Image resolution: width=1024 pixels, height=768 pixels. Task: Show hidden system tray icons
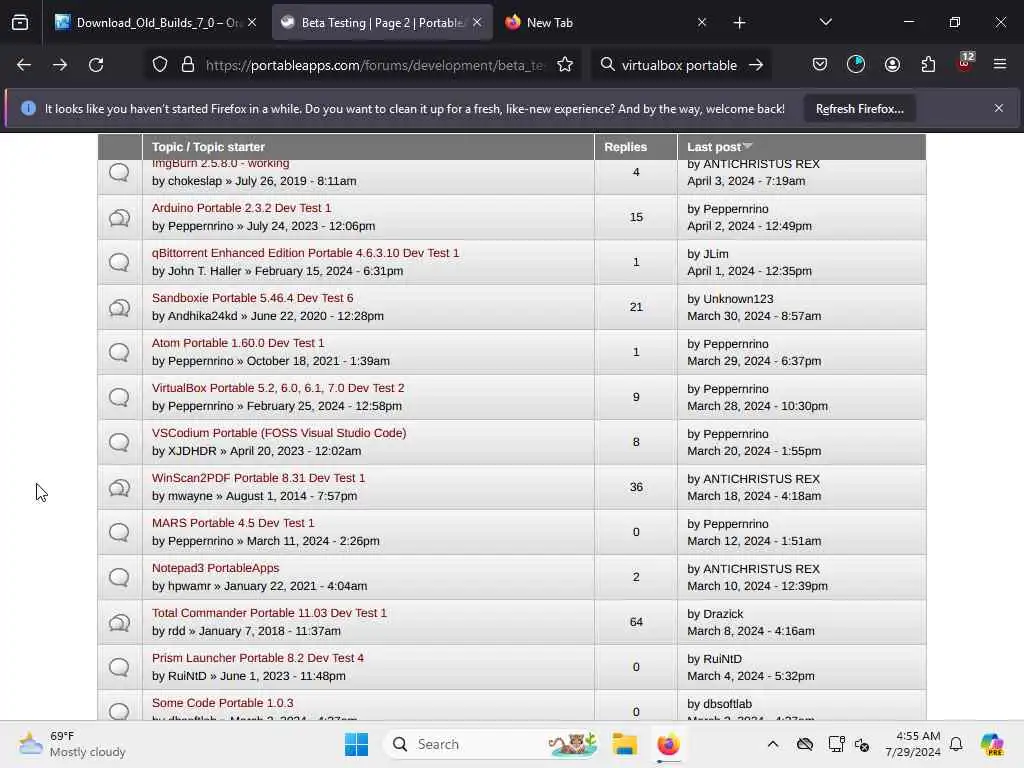tap(773, 744)
